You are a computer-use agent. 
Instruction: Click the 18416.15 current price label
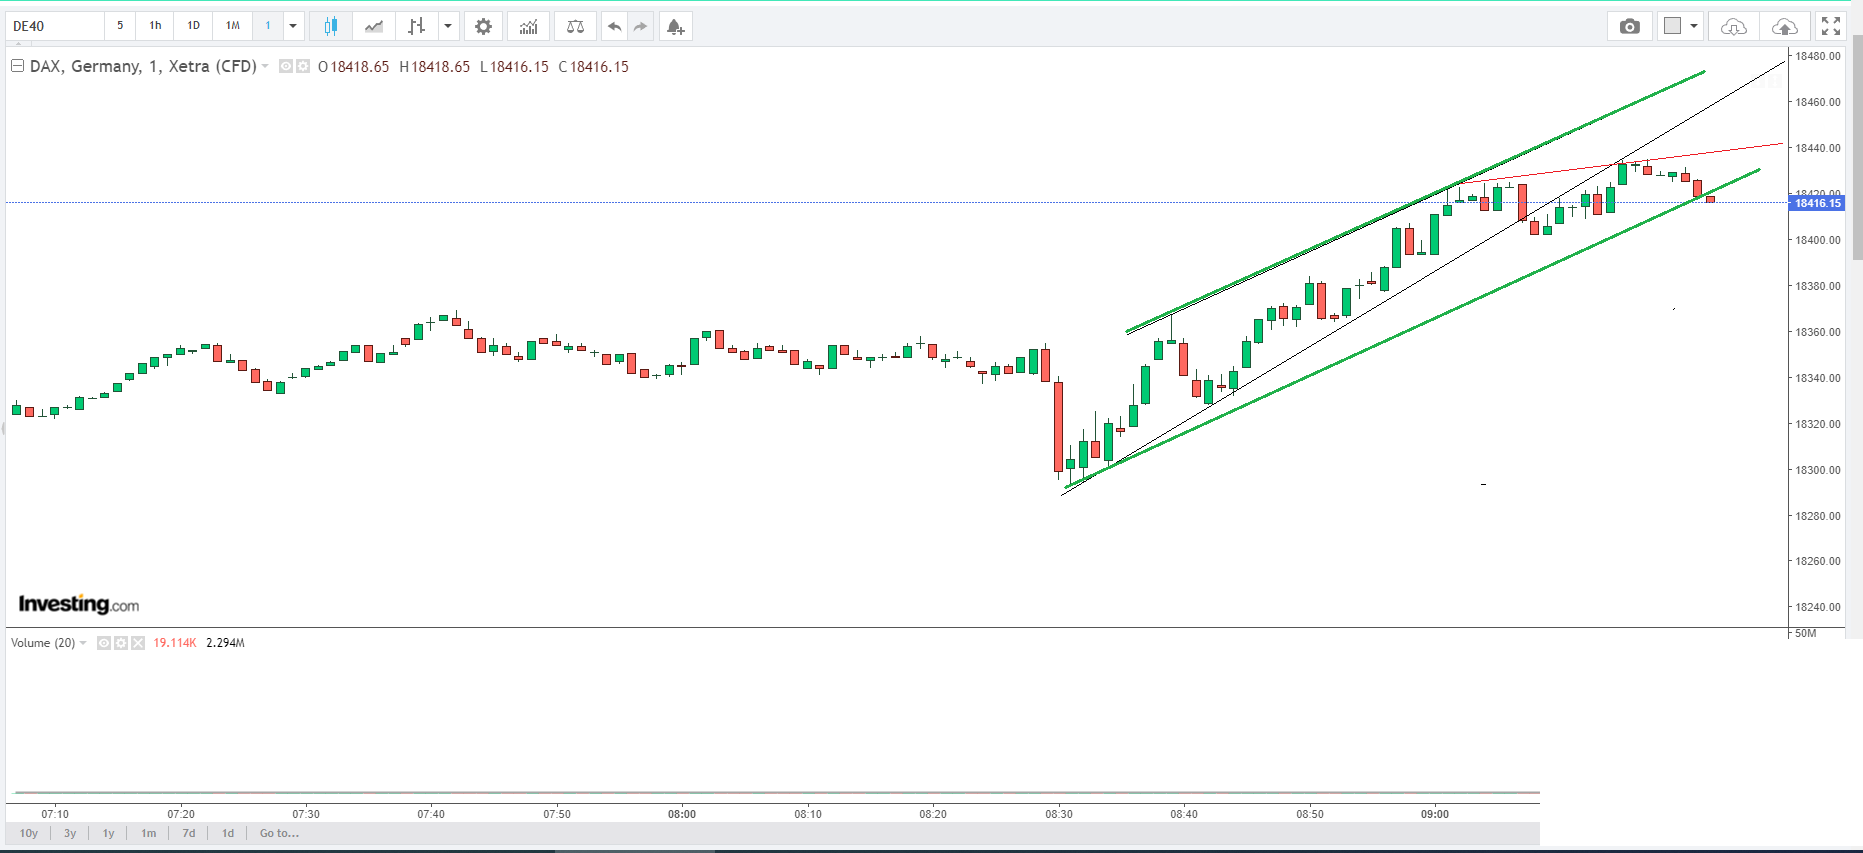click(1817, 203)
